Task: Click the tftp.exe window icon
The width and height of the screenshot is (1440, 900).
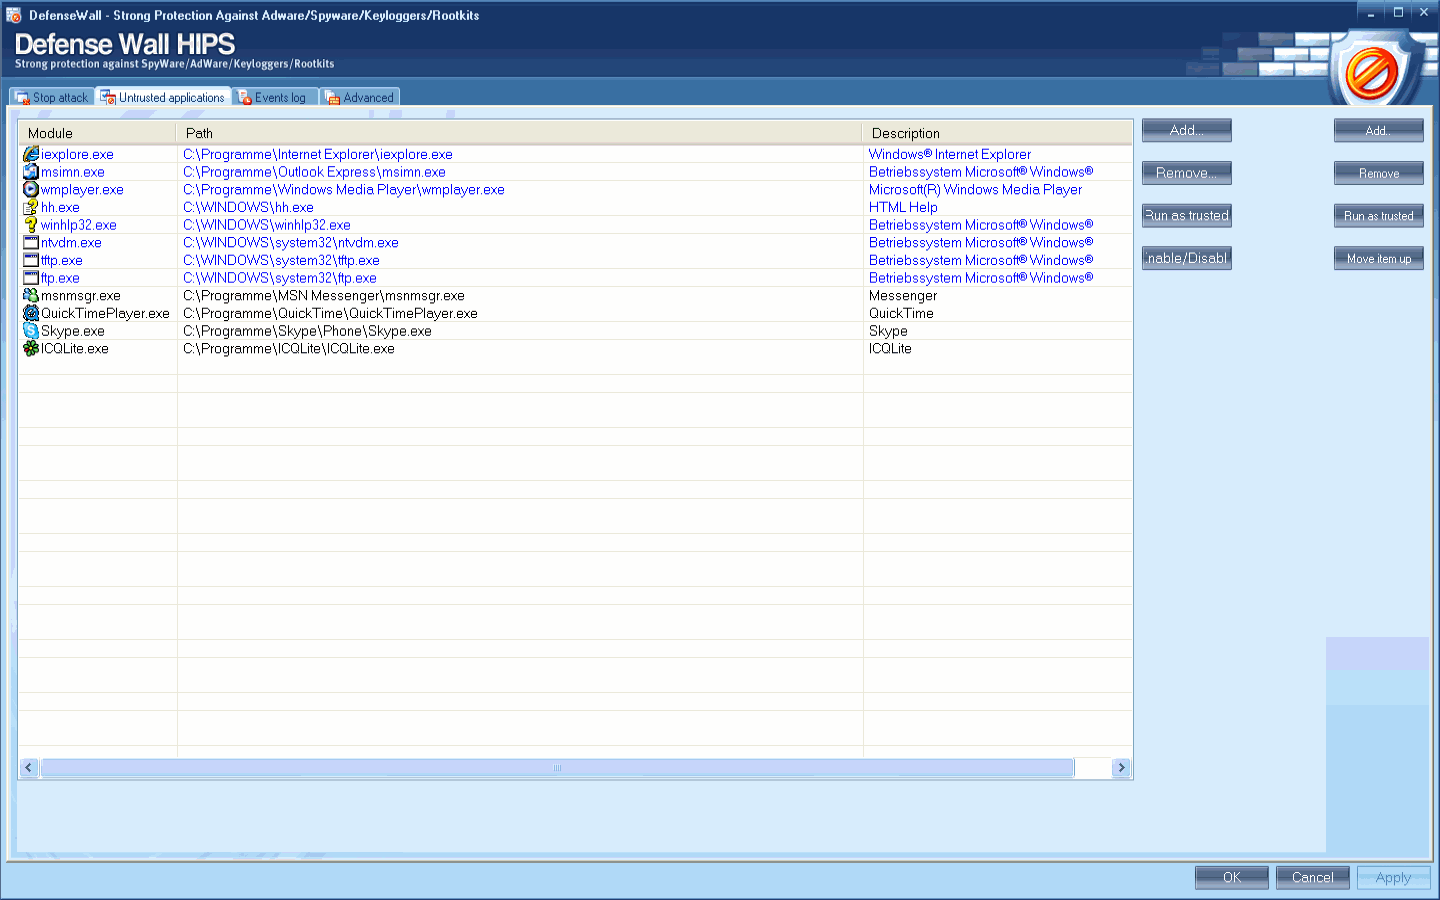Action: [31, 260]
